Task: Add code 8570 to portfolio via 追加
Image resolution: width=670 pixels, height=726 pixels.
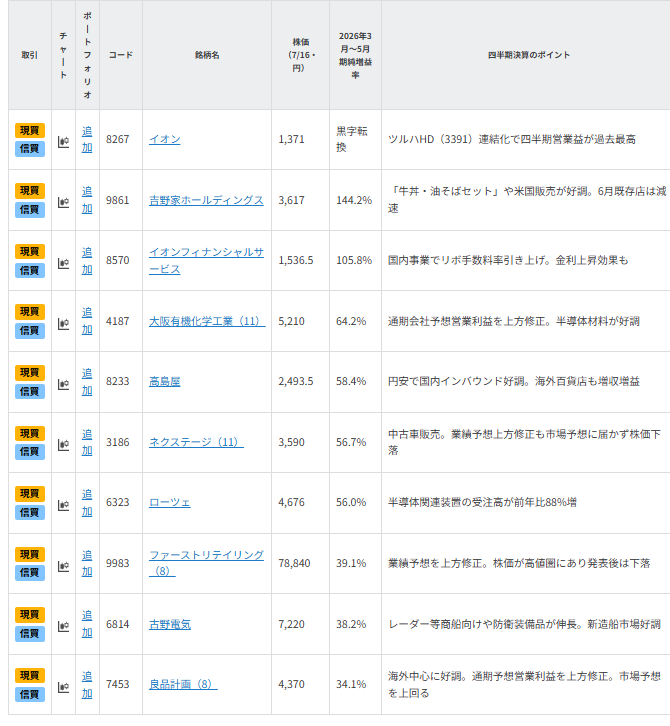Action: [87, 261]
